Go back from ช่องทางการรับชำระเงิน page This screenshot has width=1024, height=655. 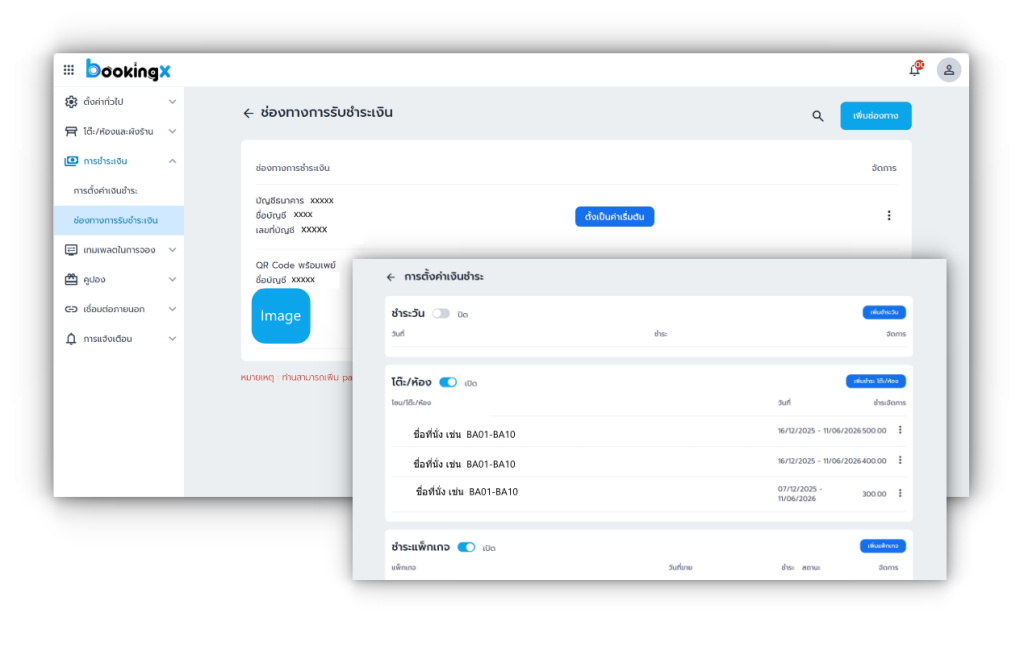[248, 113]
